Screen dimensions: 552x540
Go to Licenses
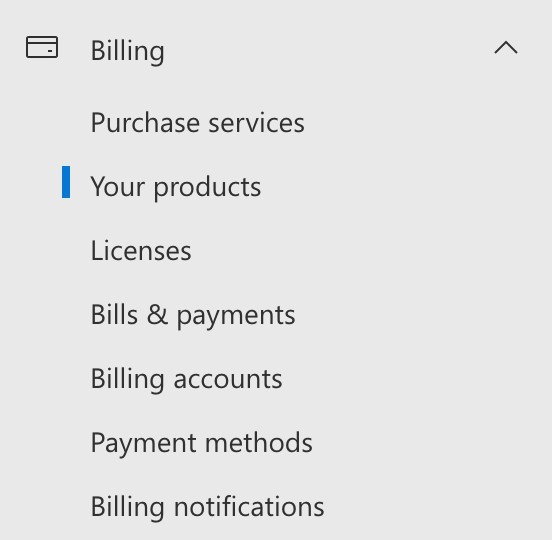[x=141, y=251]
